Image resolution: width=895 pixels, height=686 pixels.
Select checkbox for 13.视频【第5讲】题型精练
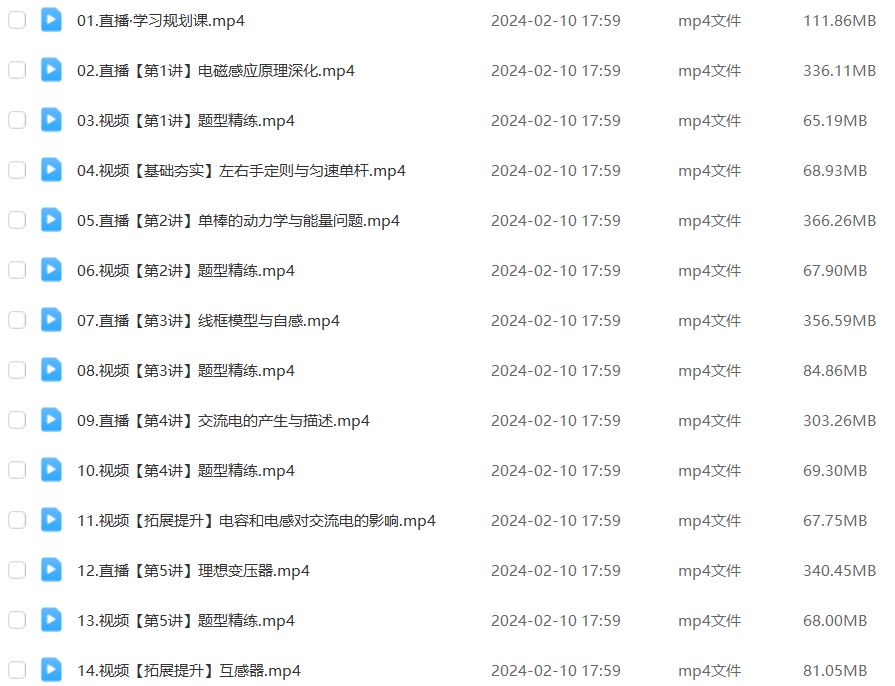tap(17, 620)
